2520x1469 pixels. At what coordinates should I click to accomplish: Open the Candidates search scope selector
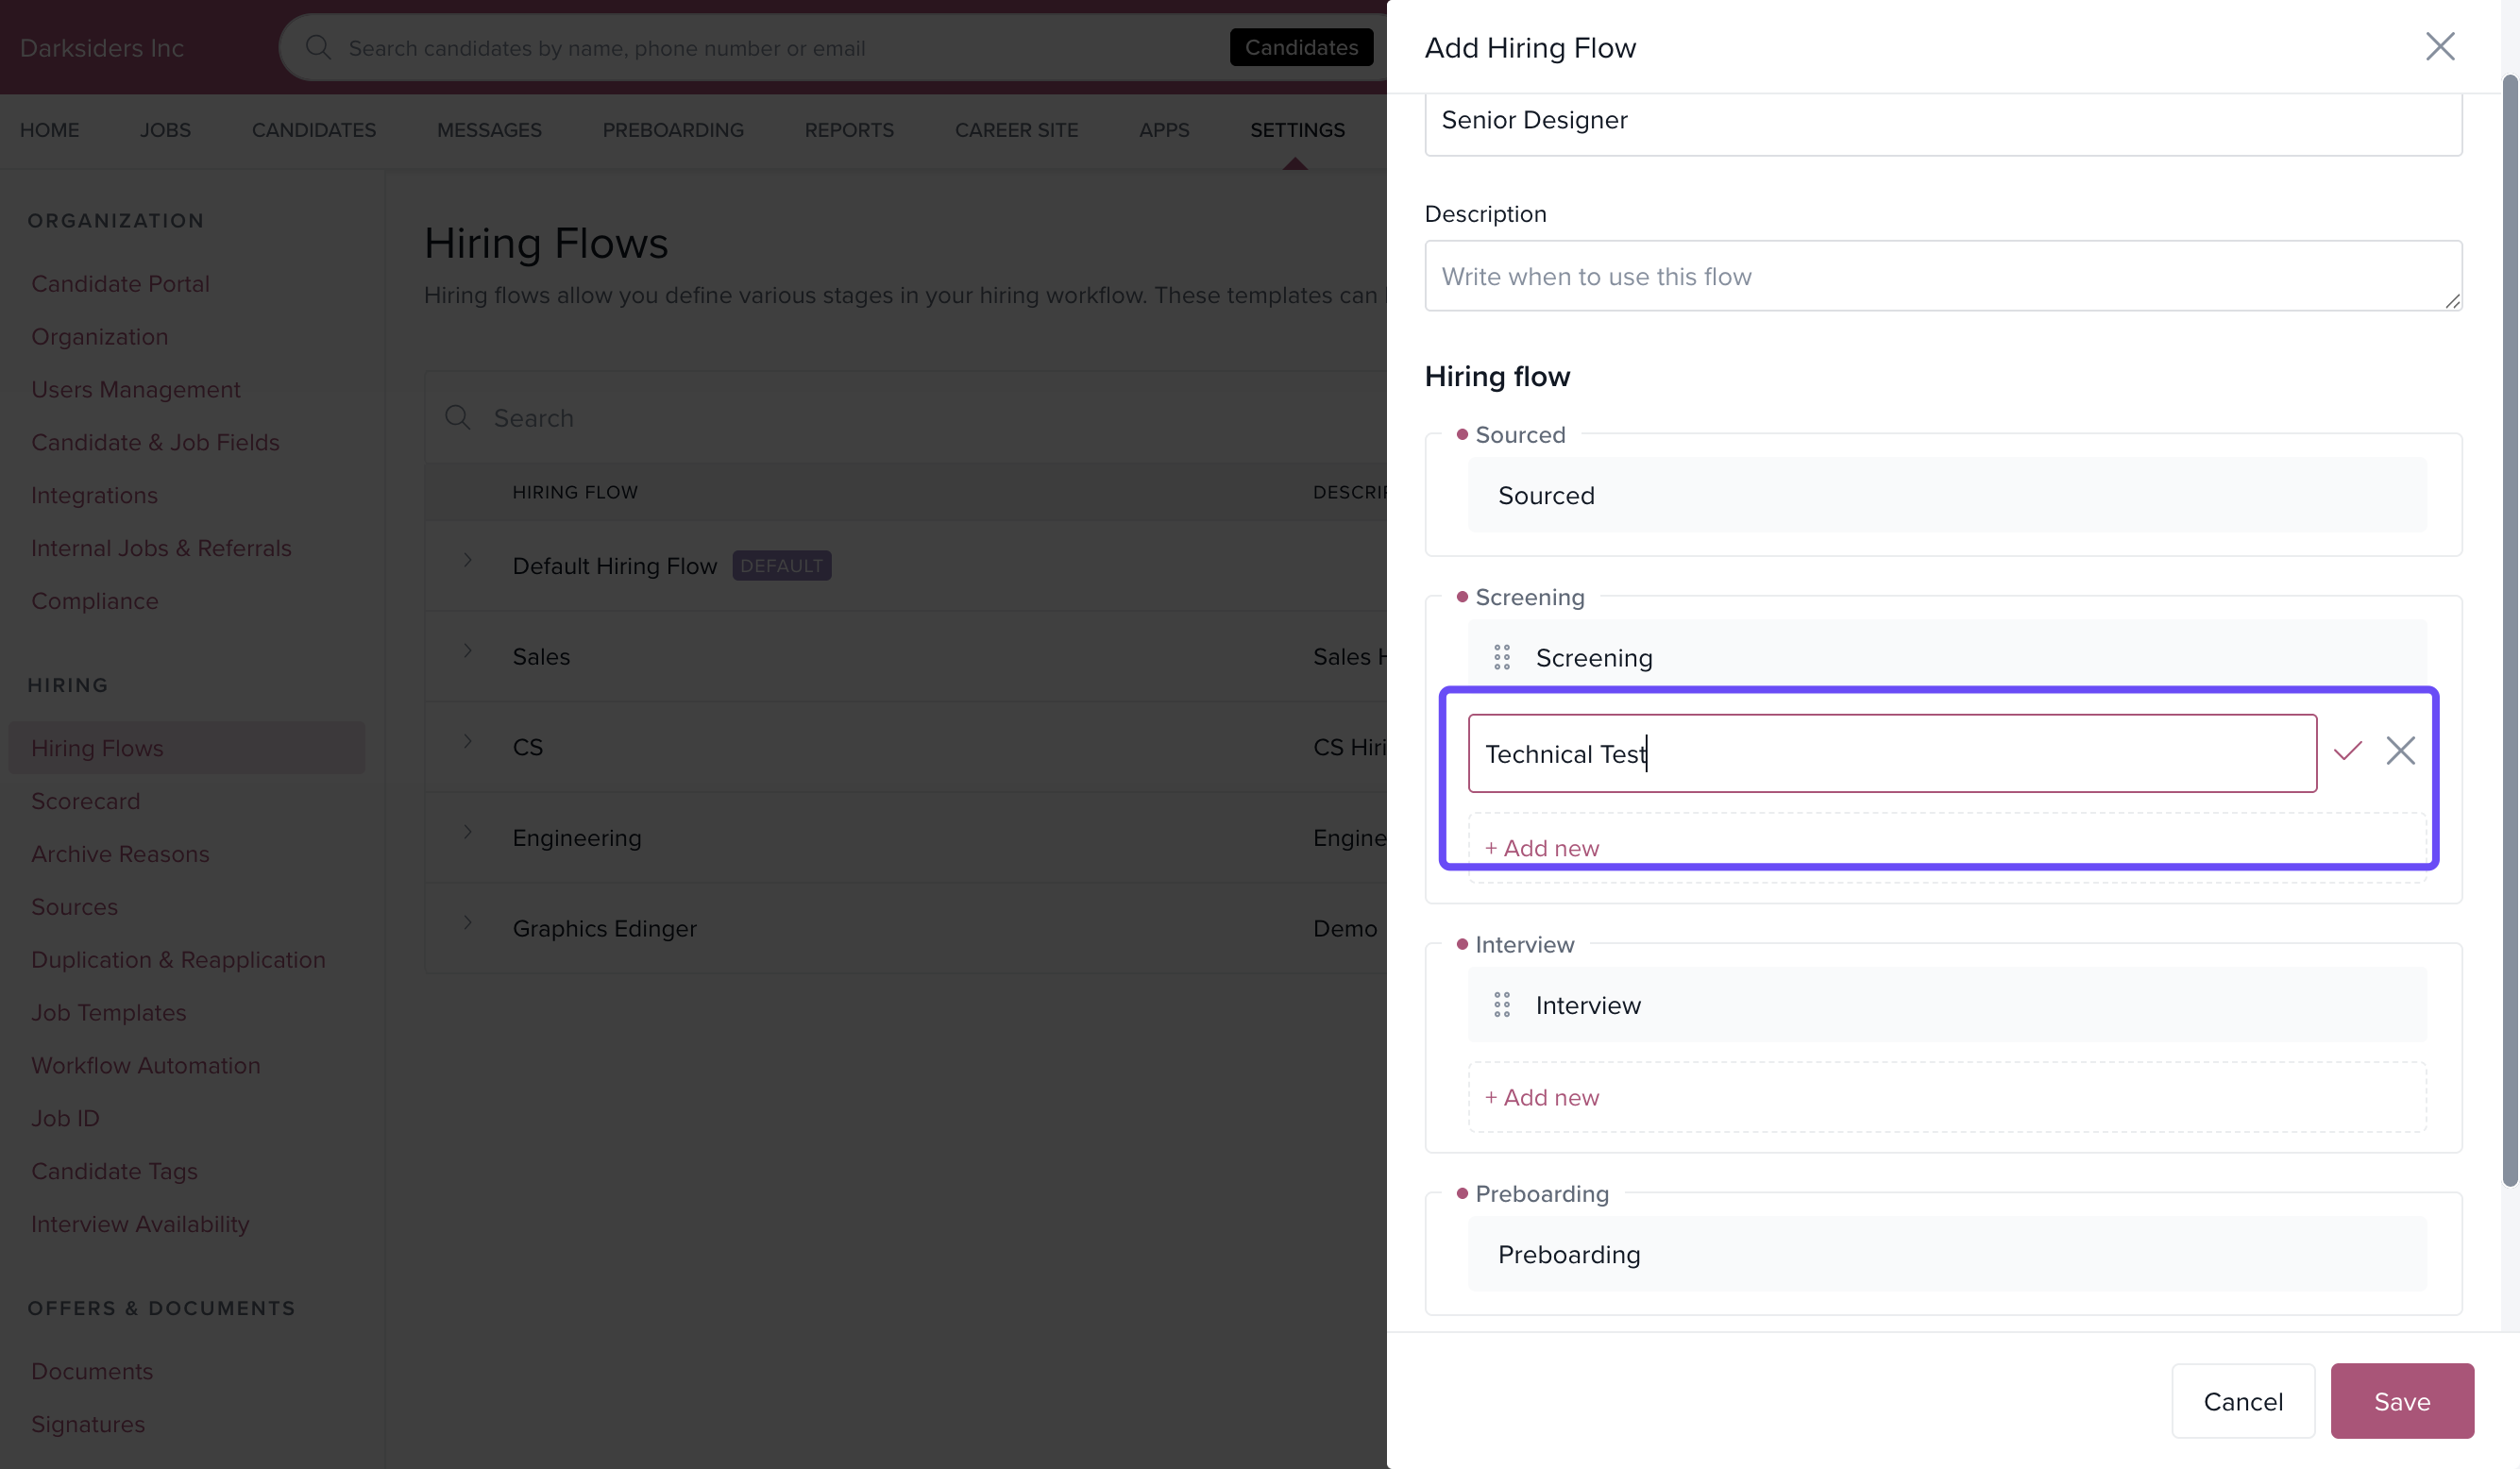(1300, 47)
